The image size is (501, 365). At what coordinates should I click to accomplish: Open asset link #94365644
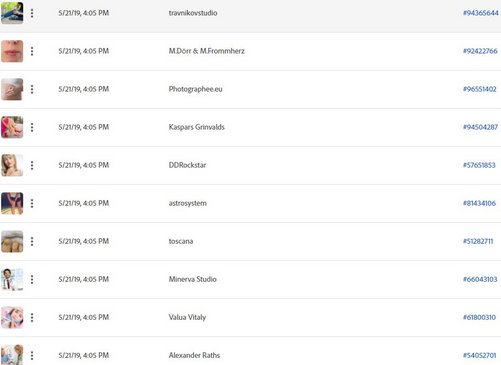click(480, 13)
